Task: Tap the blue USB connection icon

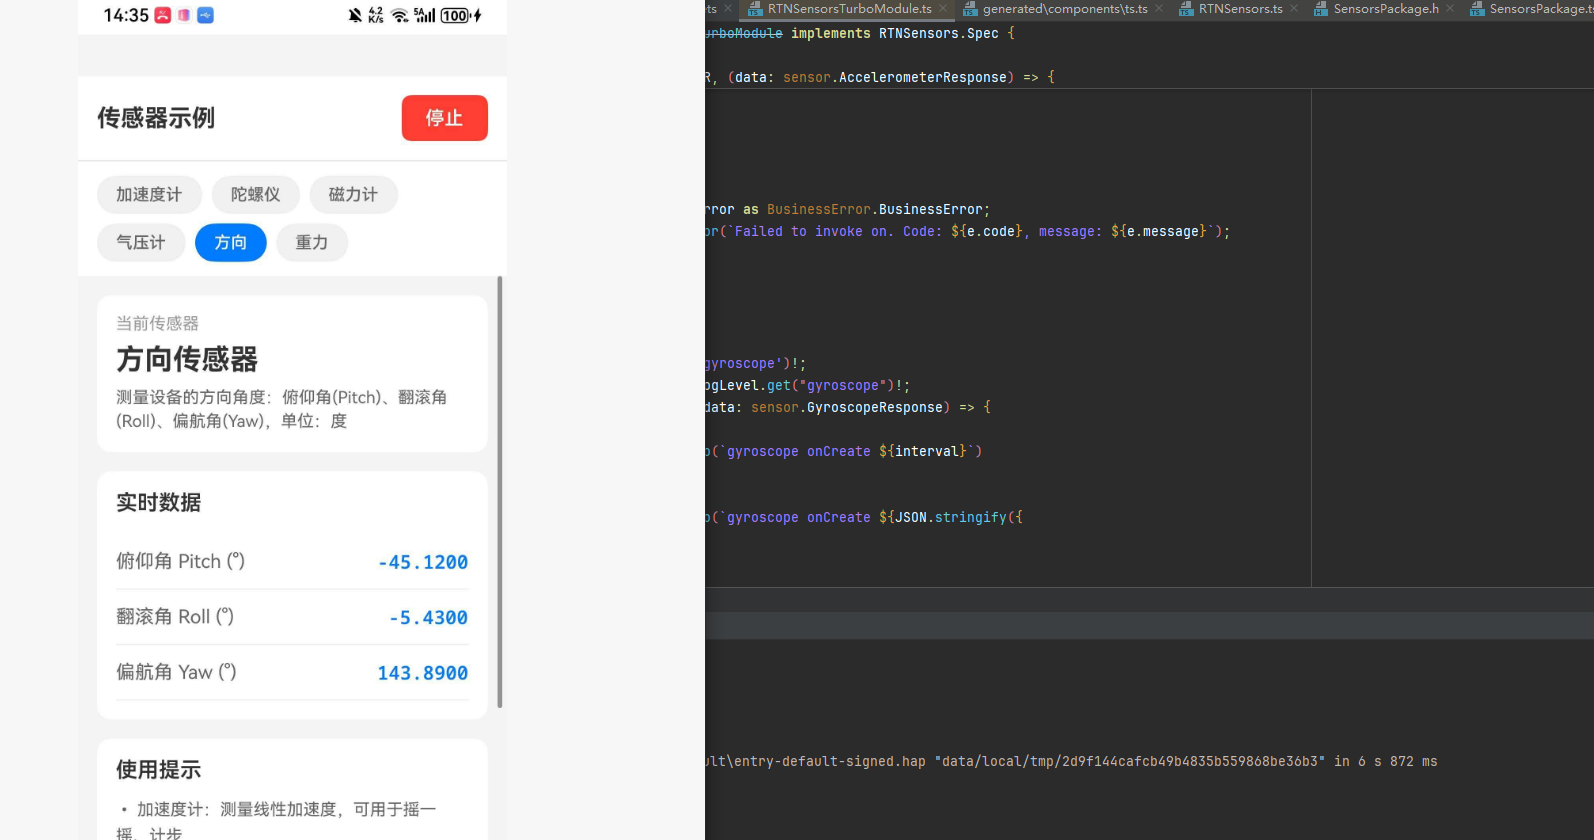Action: click(x=205, y=15)
